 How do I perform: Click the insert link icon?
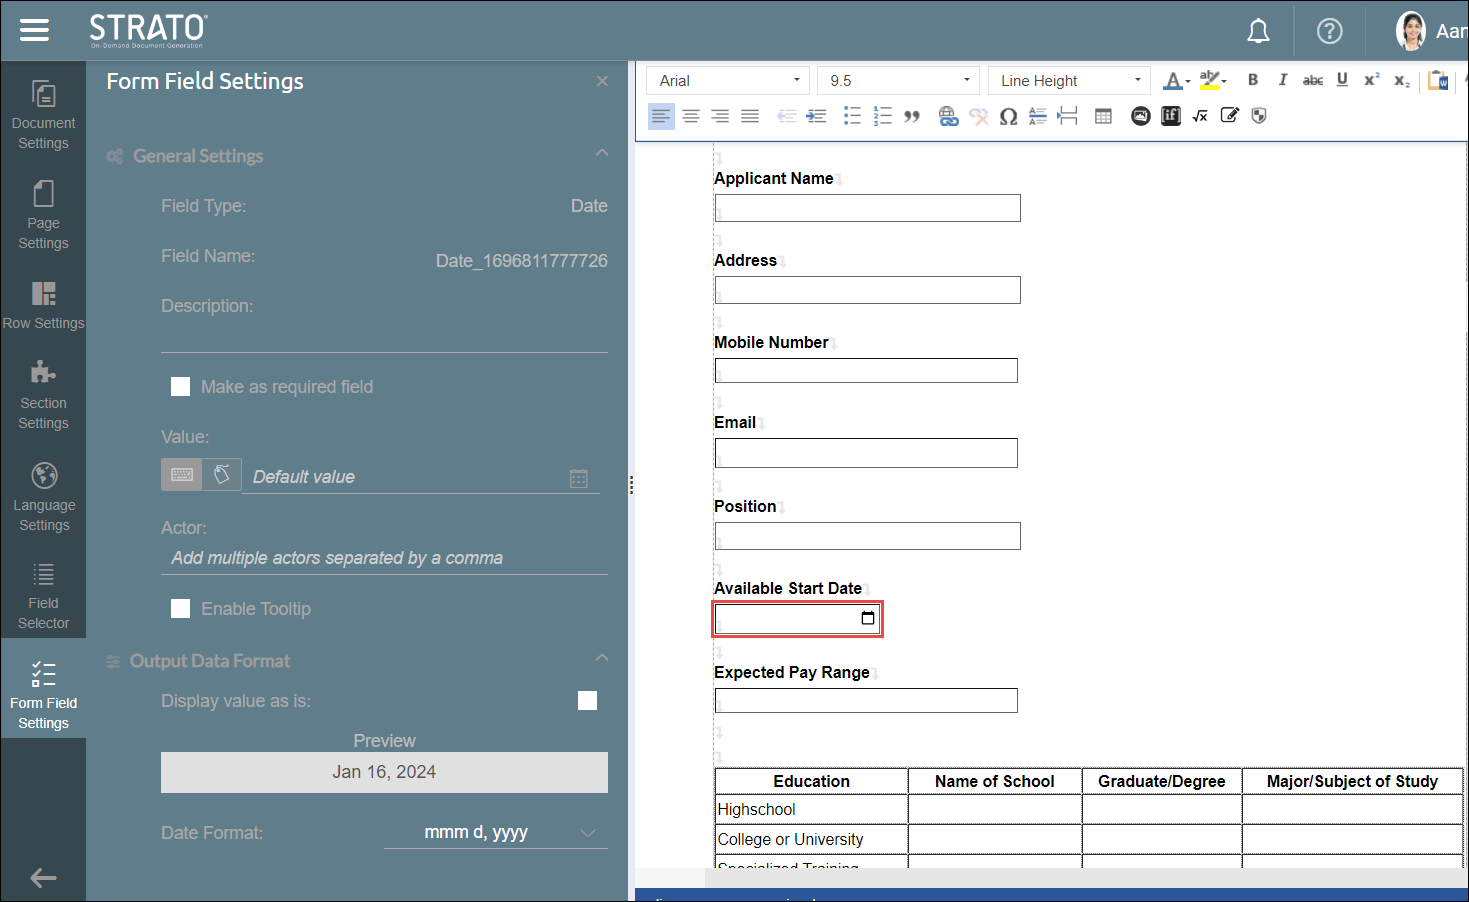coord(948,117)
